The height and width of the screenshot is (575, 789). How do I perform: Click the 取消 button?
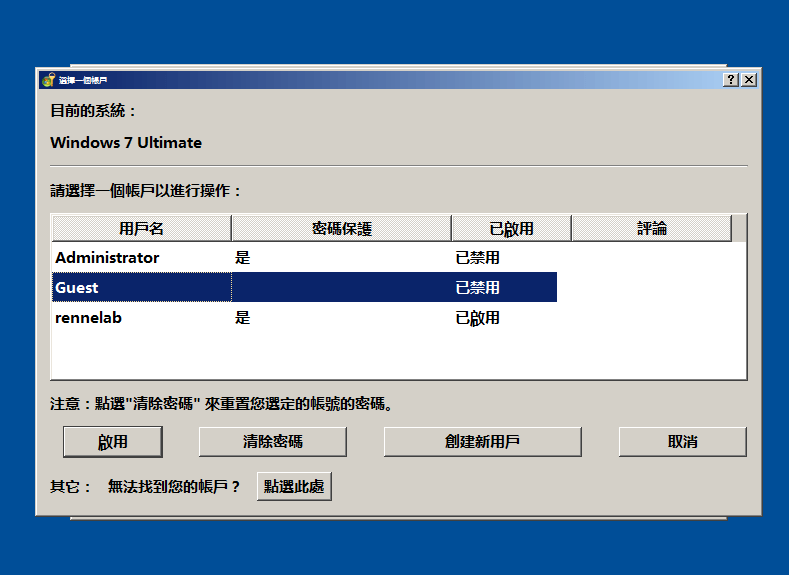tap(682, 442)
